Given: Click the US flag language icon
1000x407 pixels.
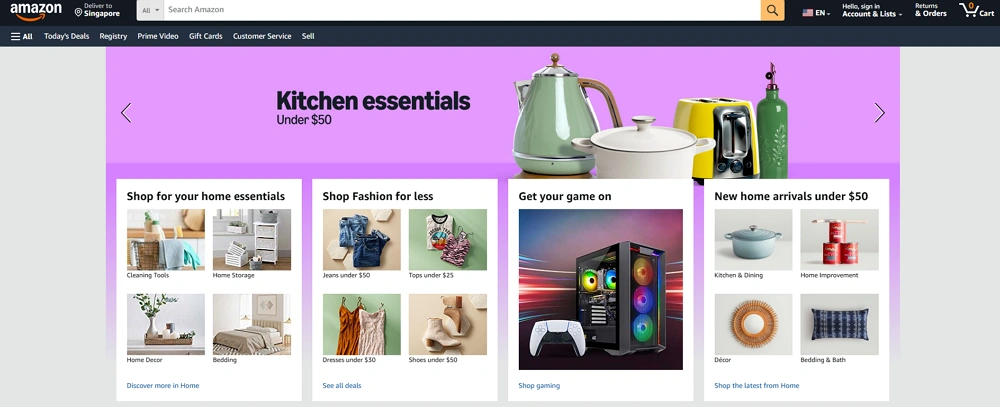Looking at the screenshot, I should [807, 13].
